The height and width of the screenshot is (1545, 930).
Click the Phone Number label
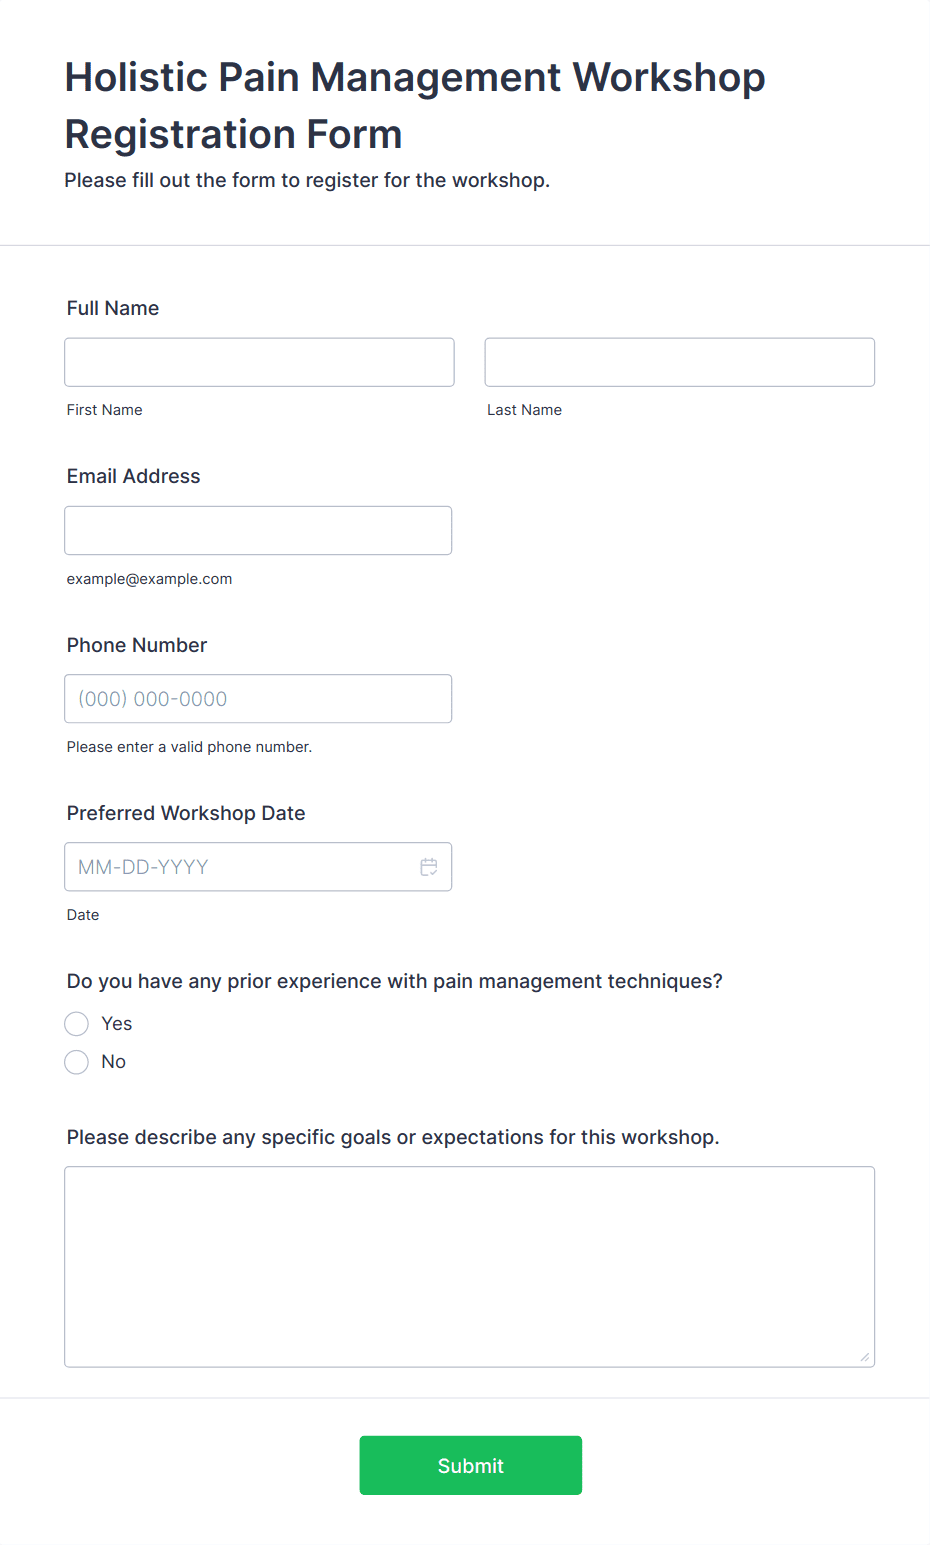click(137, 645)
